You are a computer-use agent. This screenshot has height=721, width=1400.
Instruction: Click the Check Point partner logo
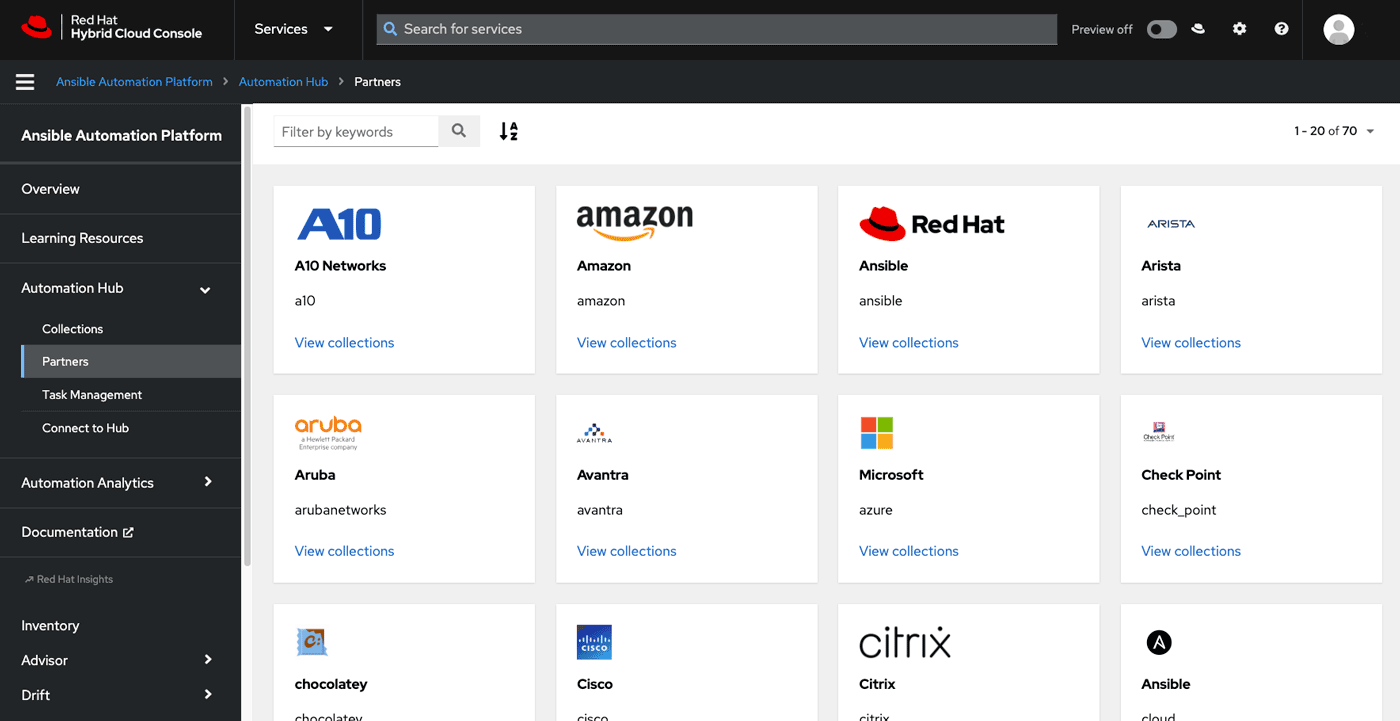[x=1158, y=430]
